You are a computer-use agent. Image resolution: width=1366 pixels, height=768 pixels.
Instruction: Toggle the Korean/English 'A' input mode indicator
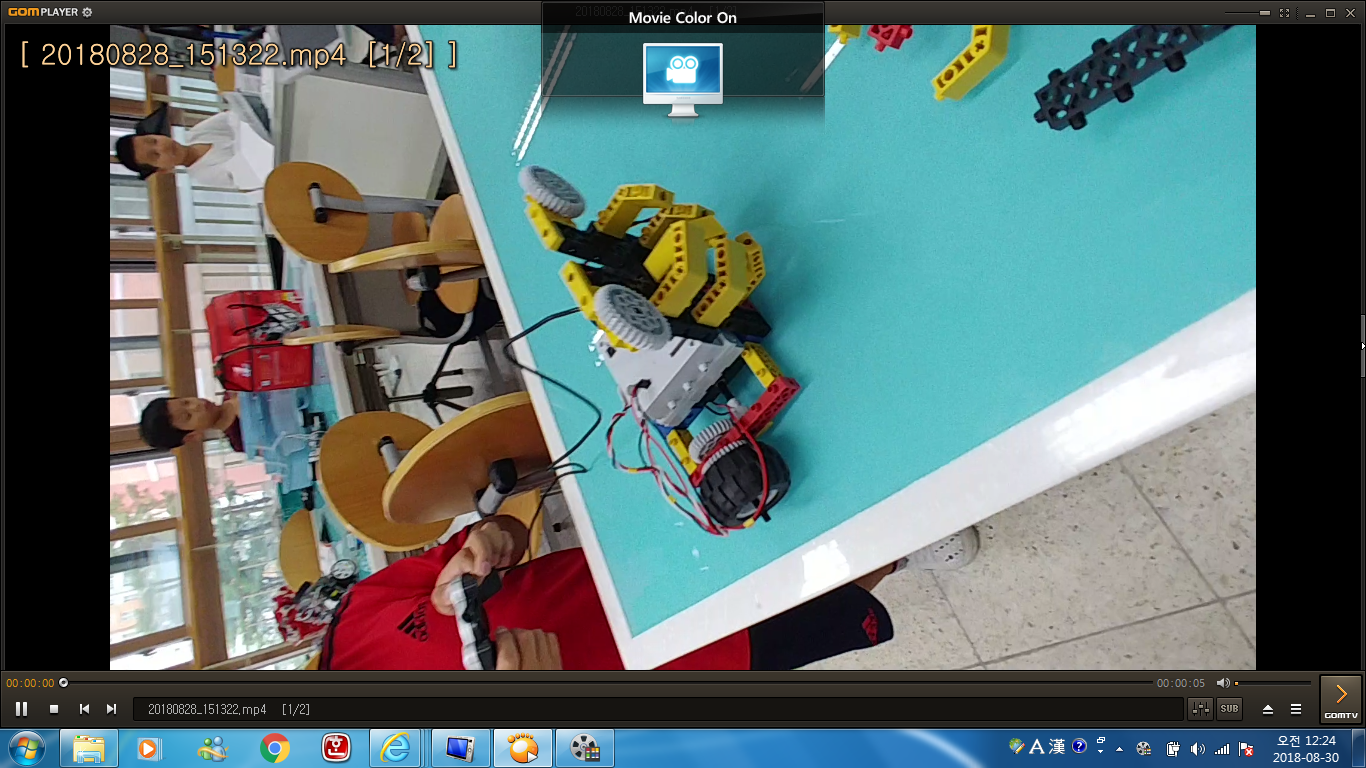(1037, 747)
